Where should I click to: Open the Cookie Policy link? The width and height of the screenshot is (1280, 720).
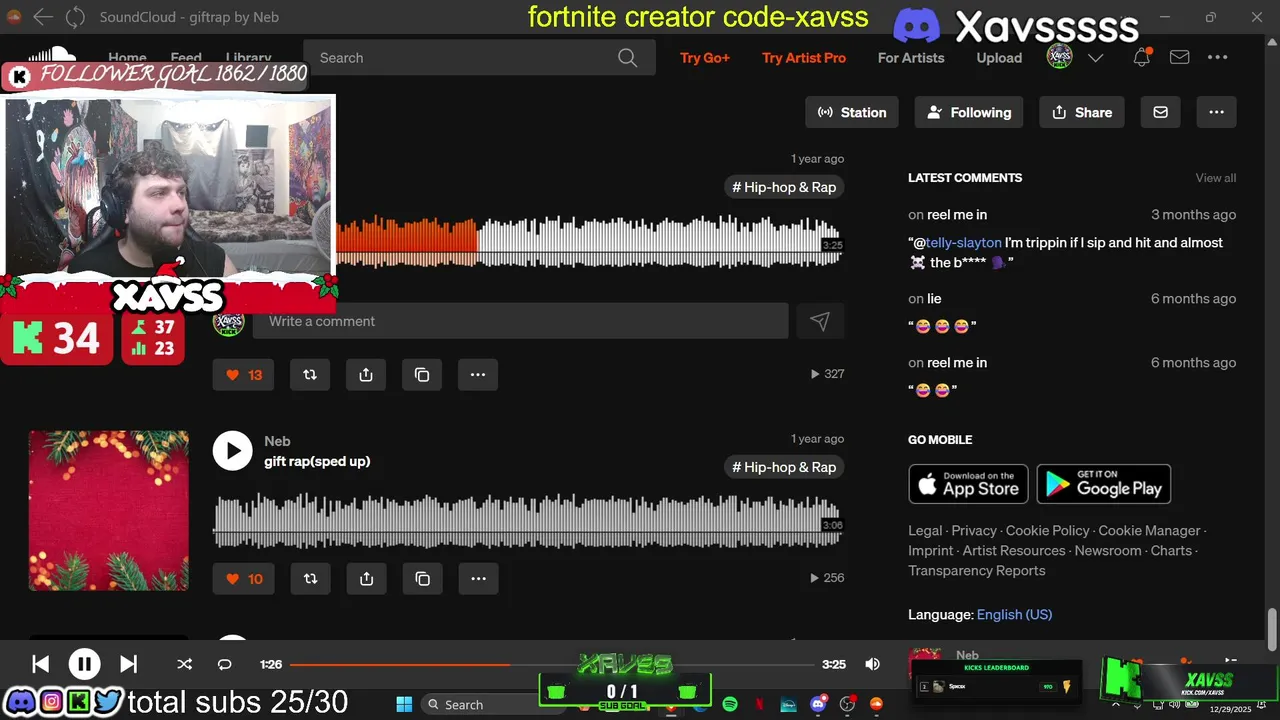coord(1047,530)
